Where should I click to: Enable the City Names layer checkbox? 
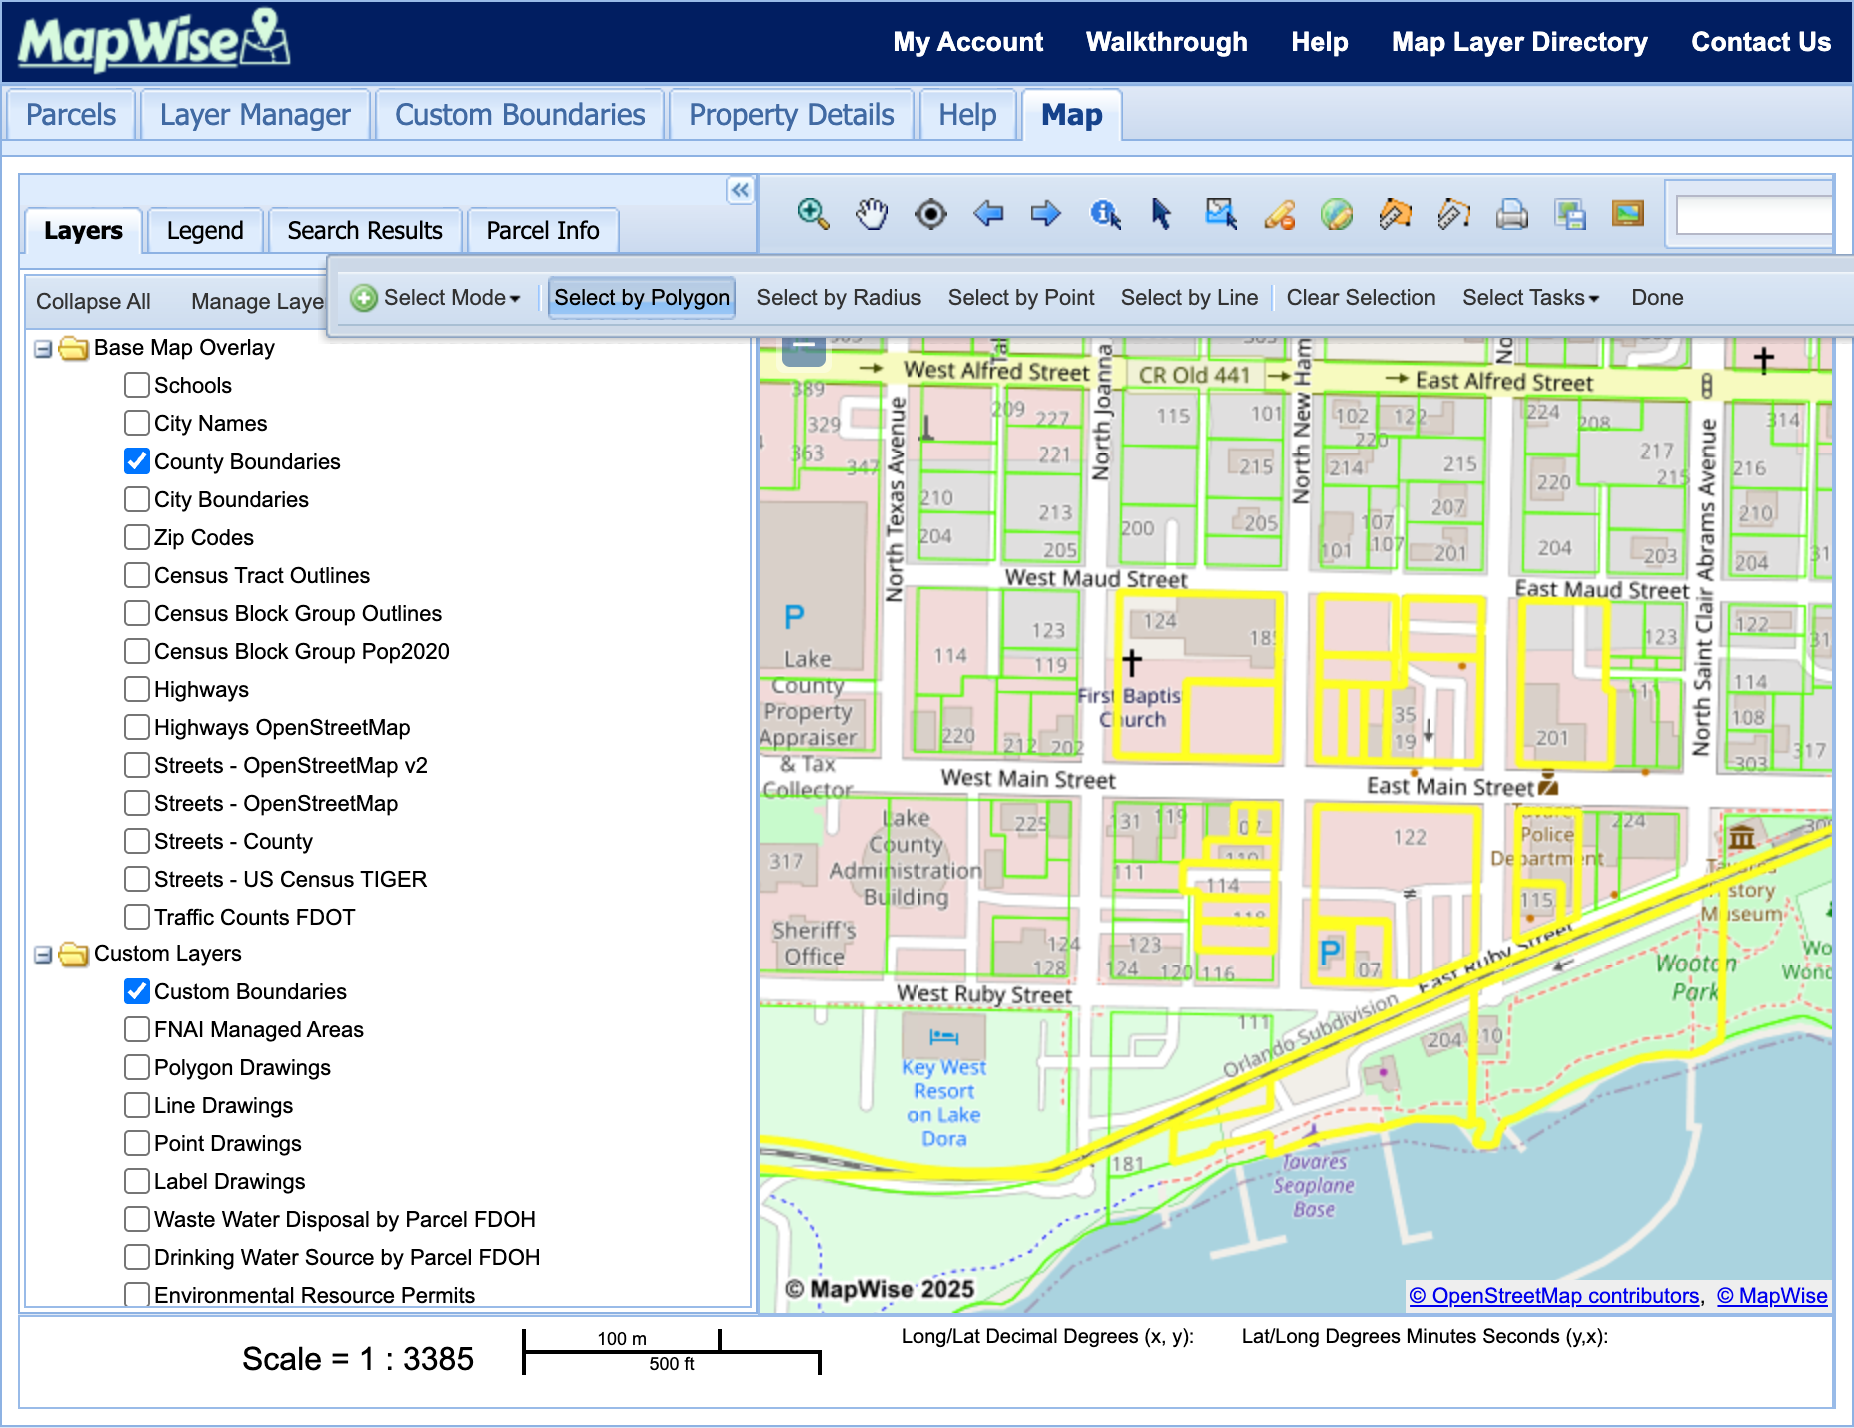(x=137, y=423)
